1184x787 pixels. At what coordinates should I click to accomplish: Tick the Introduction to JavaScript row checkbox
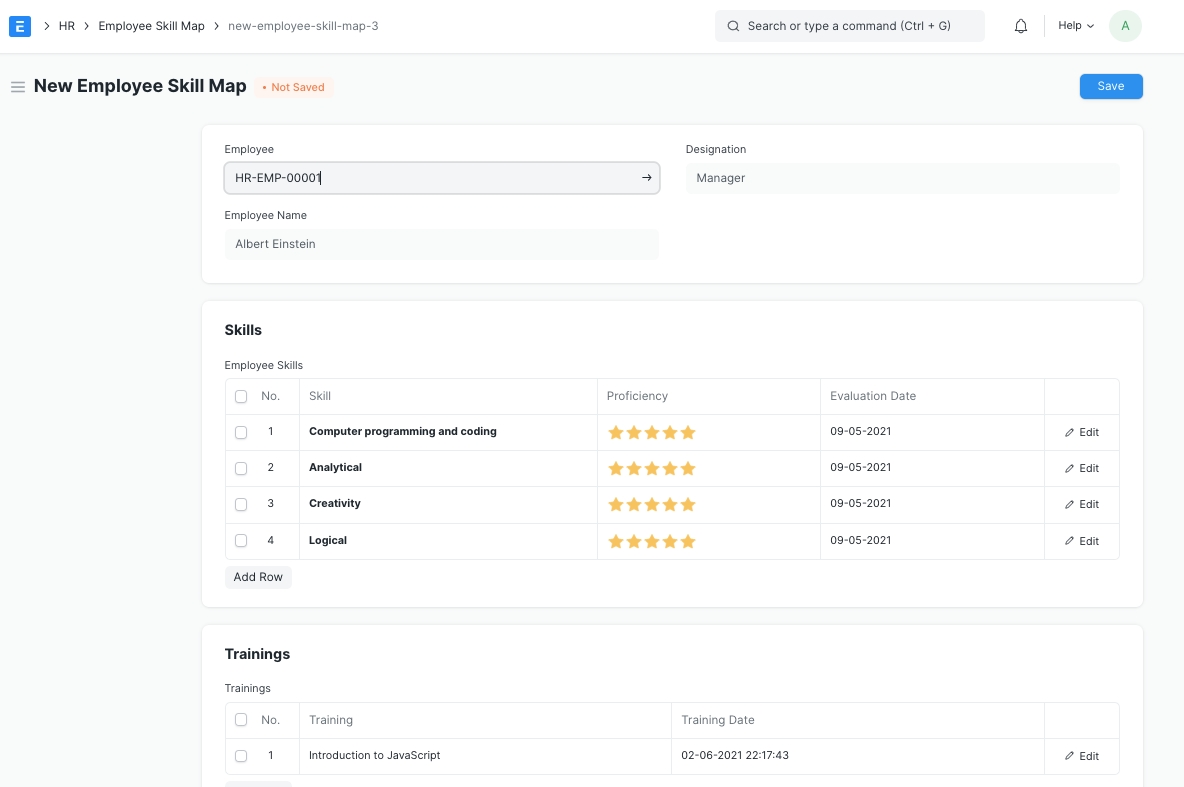click(x=241, y=757)
